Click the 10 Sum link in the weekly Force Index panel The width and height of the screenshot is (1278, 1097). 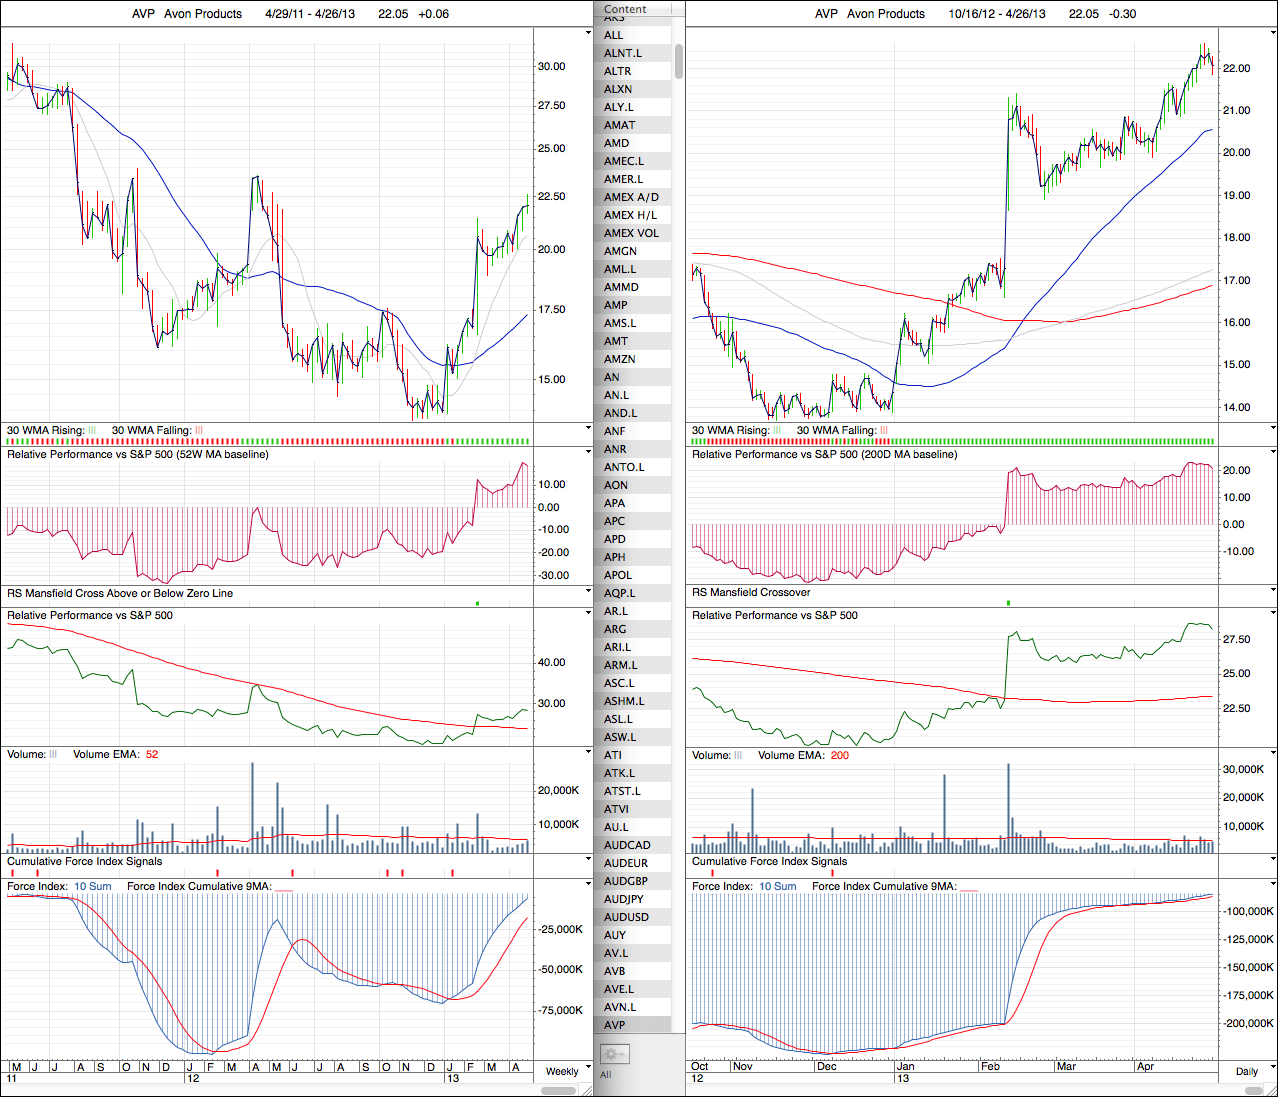coord(93,886)
